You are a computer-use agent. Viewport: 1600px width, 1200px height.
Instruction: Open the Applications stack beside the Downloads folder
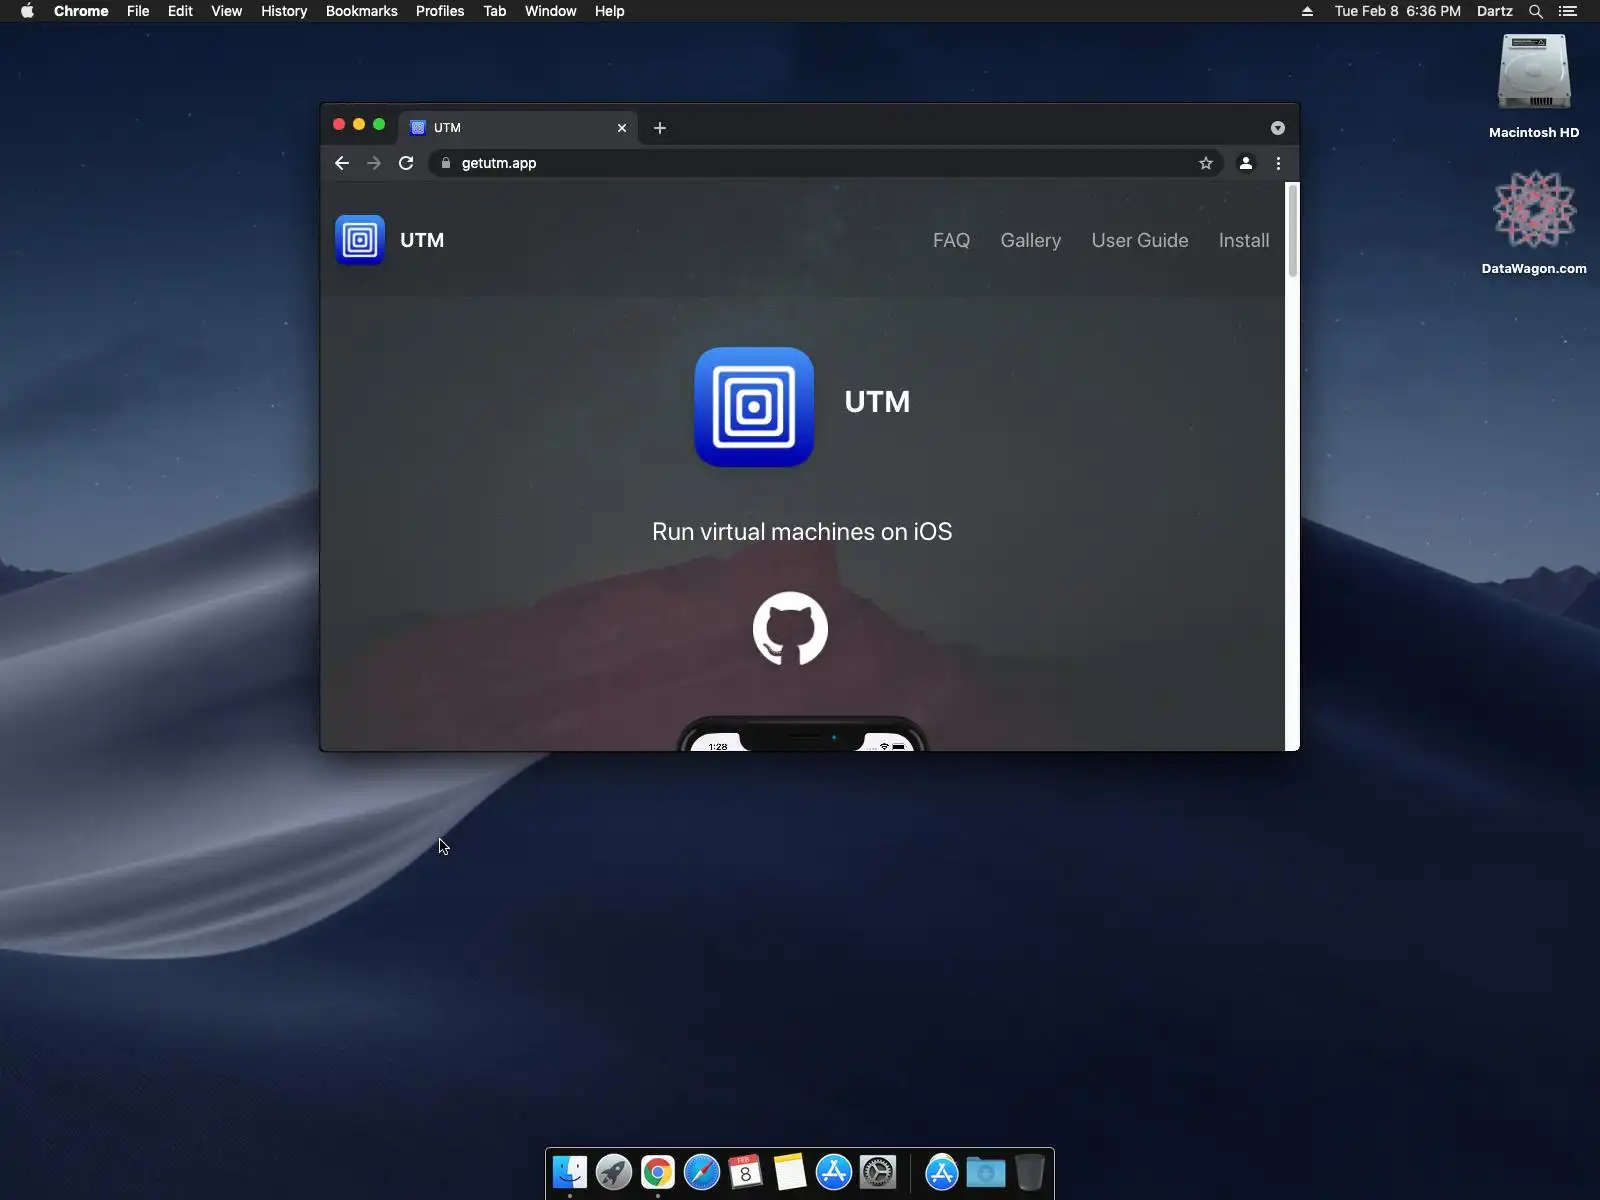coord(942,1172)
